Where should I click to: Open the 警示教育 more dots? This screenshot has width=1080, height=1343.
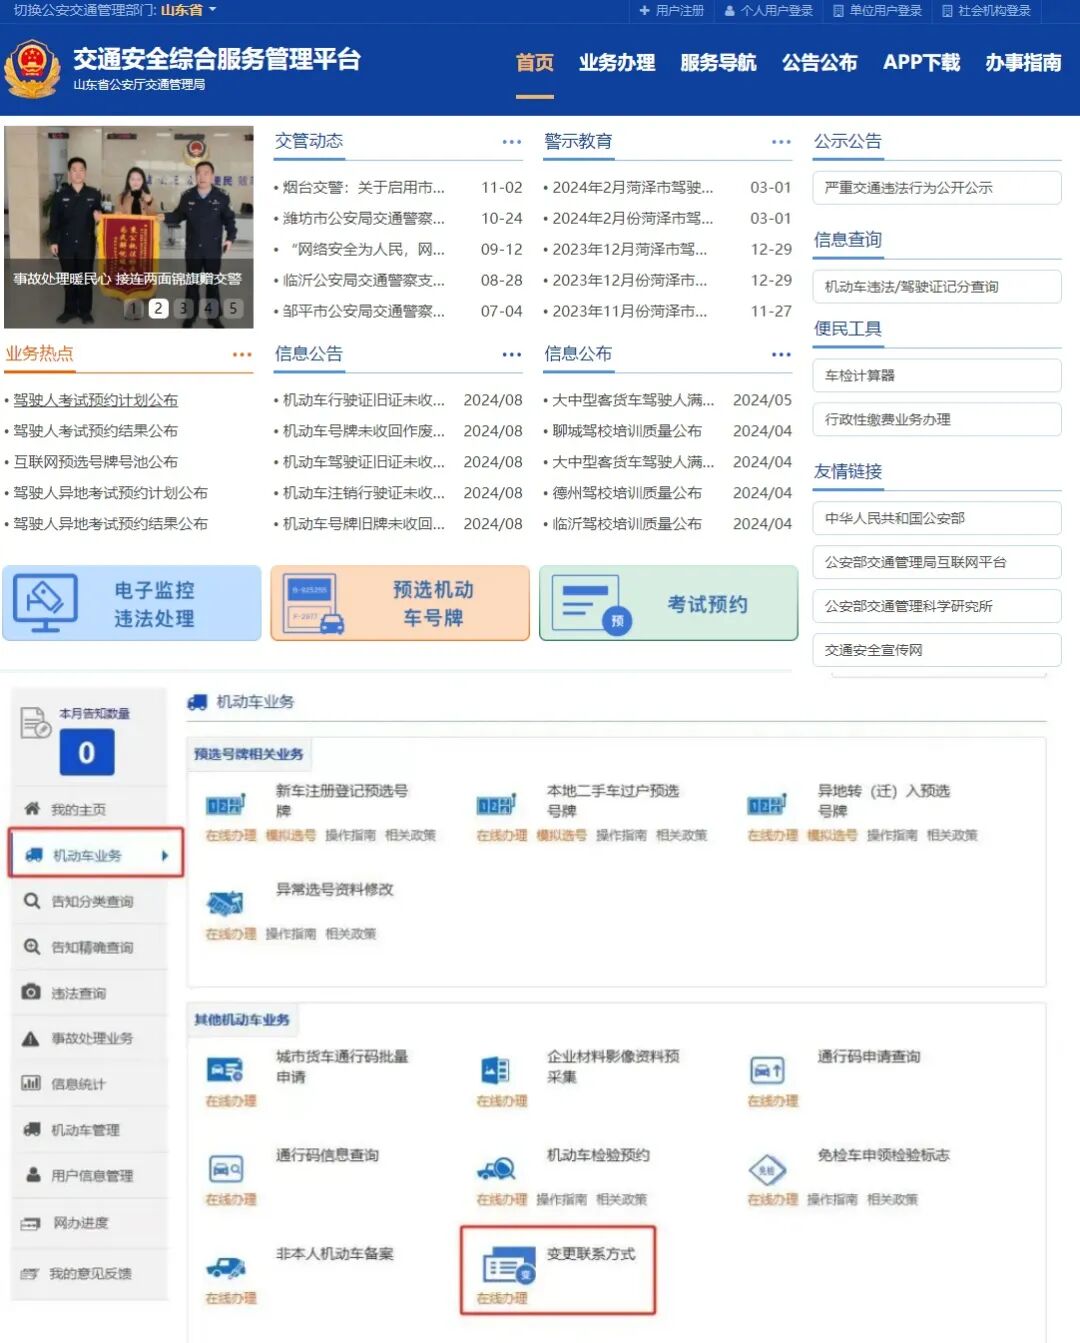(x=781, y=142)
